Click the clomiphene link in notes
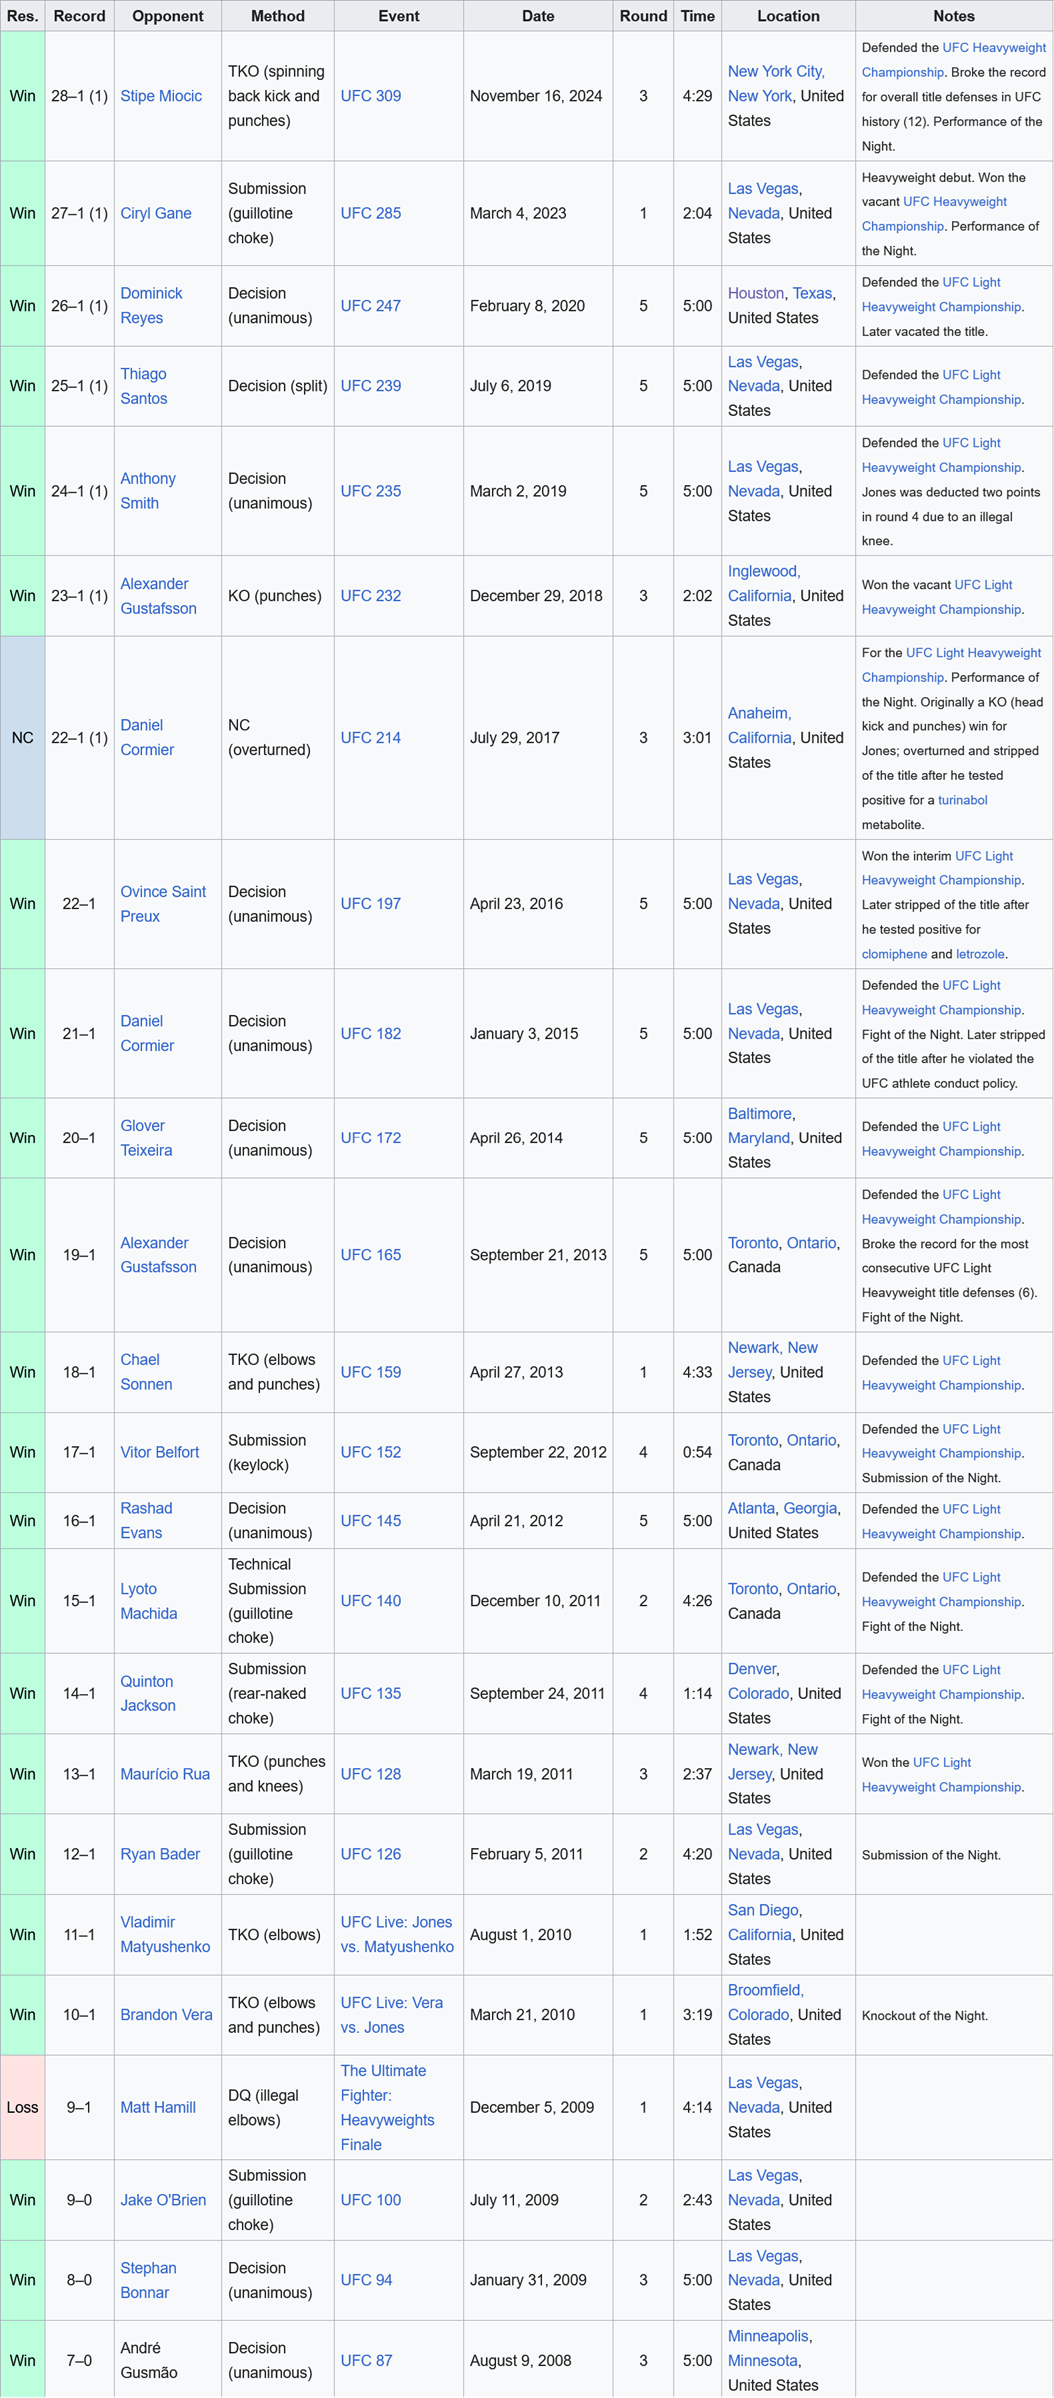This screenshot has width=1054, height=2398. point(894,954)
